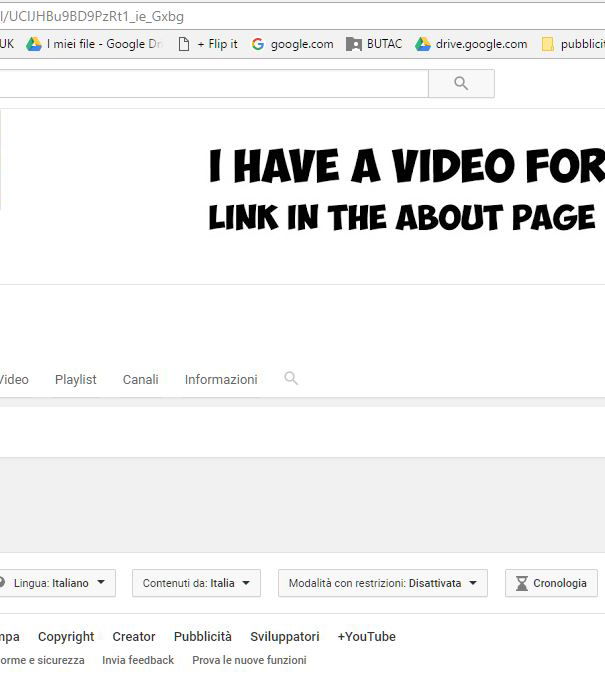
Task: Click in the YouTube search input field
Action: pos(210,84)
